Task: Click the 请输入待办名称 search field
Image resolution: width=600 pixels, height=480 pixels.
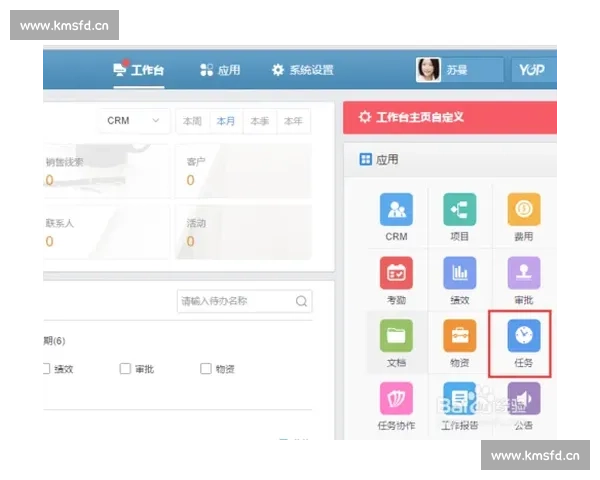Action: pos(245,301)
